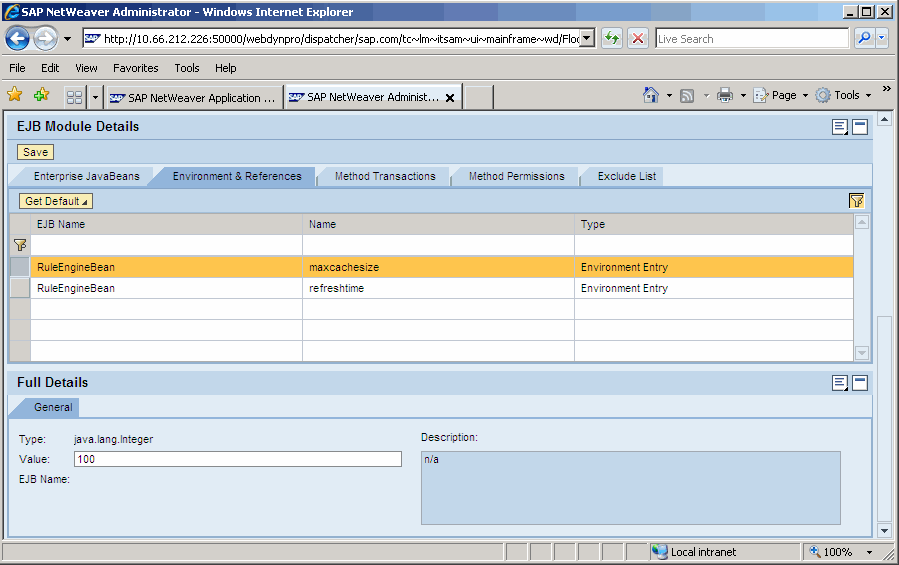The width and height of the screenshot is (899, 565).
Task: Open the Home dropdown arrow
Action: [669, 95]
